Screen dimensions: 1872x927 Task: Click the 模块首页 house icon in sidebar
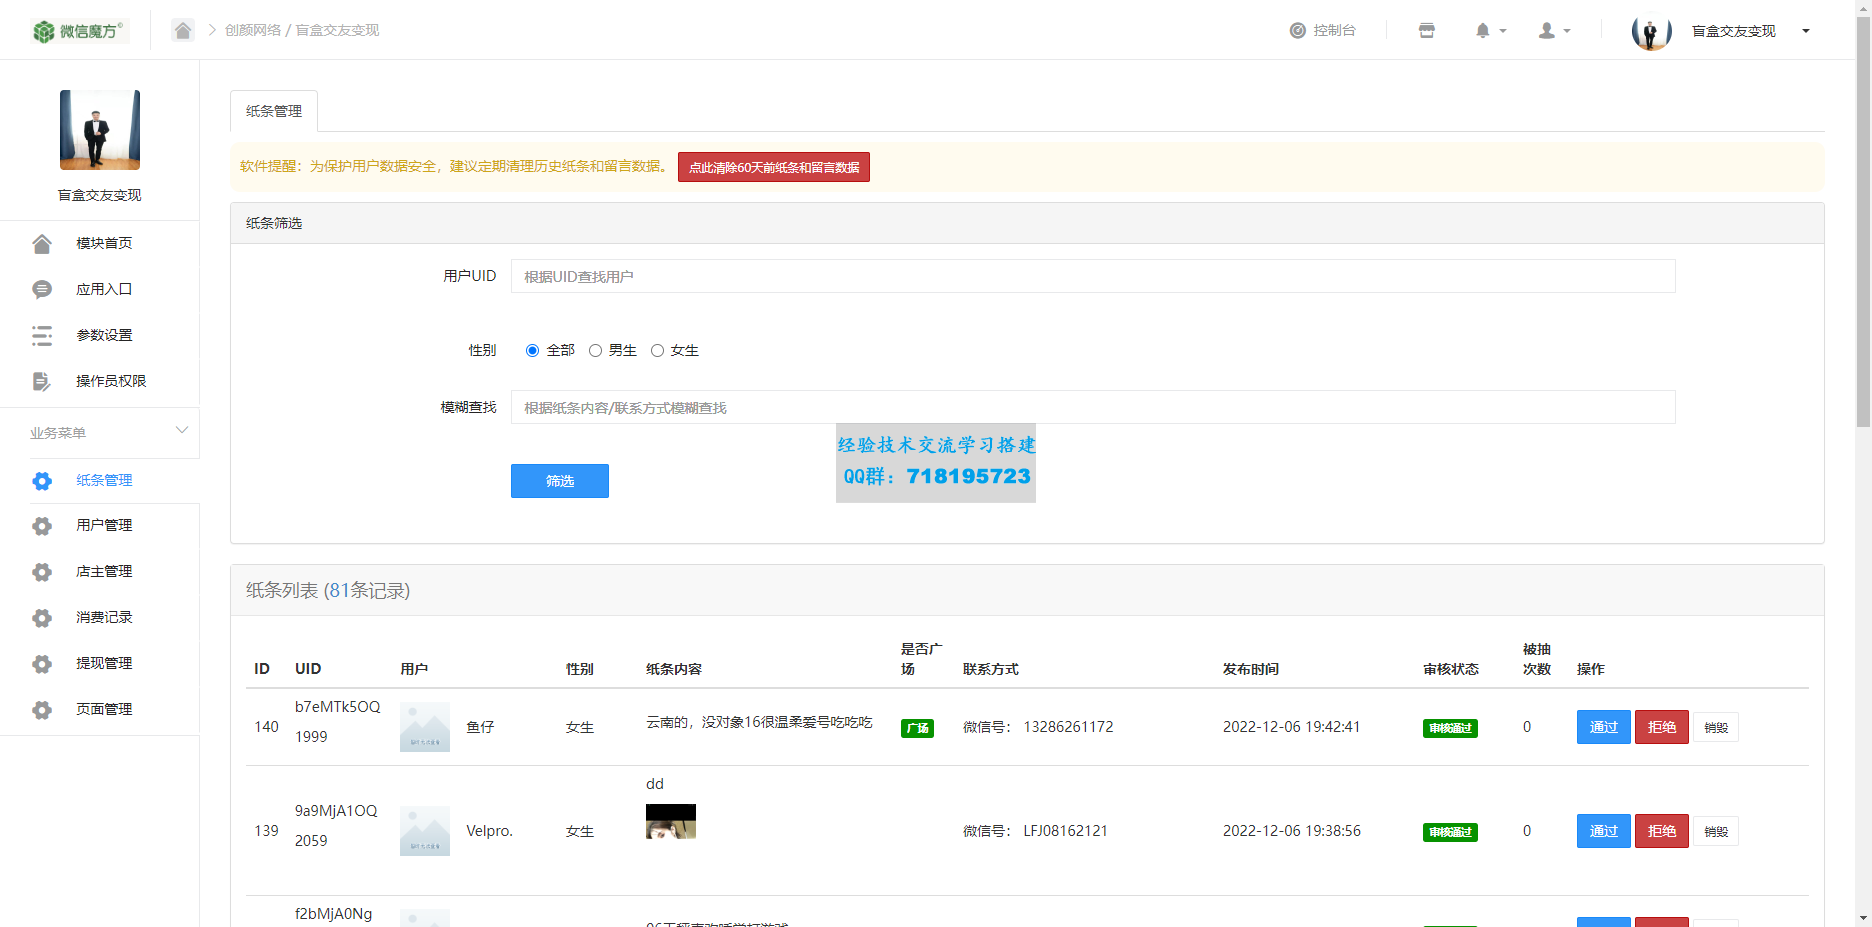coord(42,244)
